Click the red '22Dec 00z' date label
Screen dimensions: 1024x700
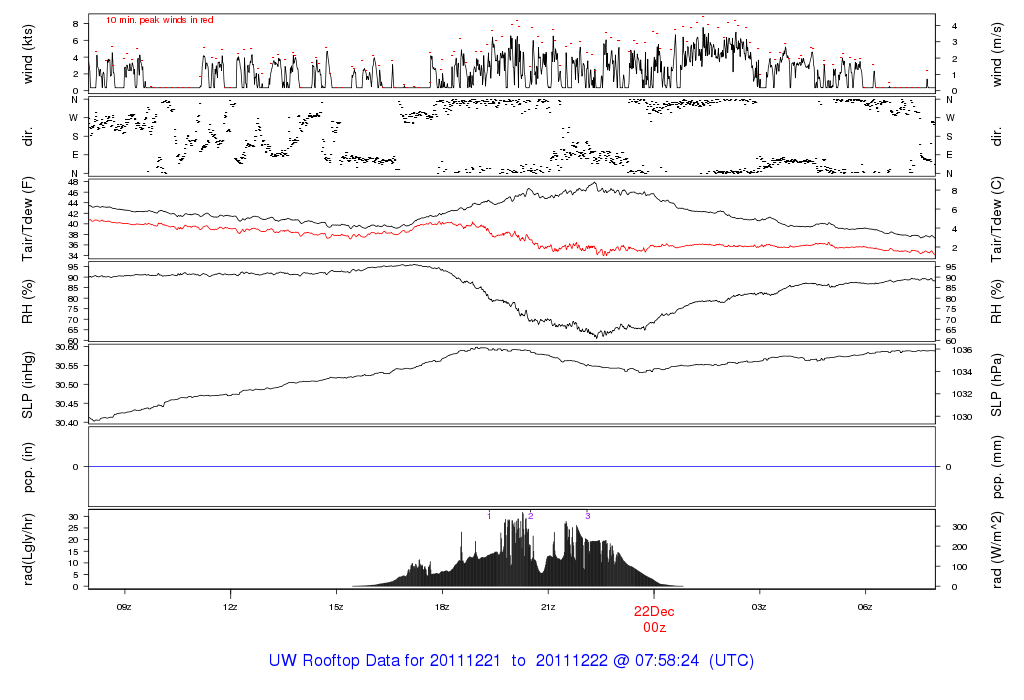(x=654, y=617)
